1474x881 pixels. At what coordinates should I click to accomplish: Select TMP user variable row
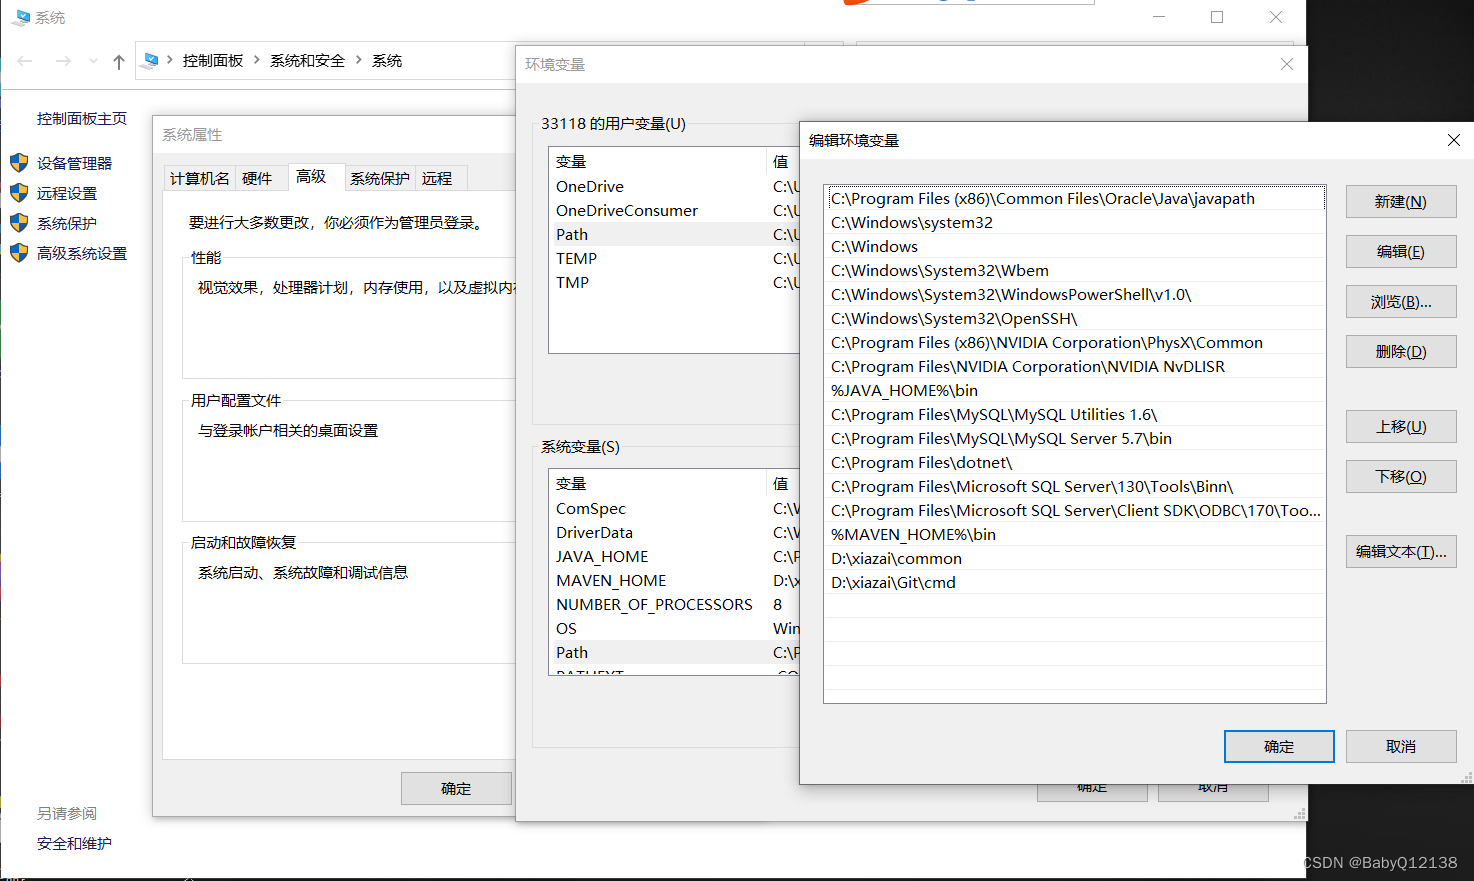click(x=675, y=282)
